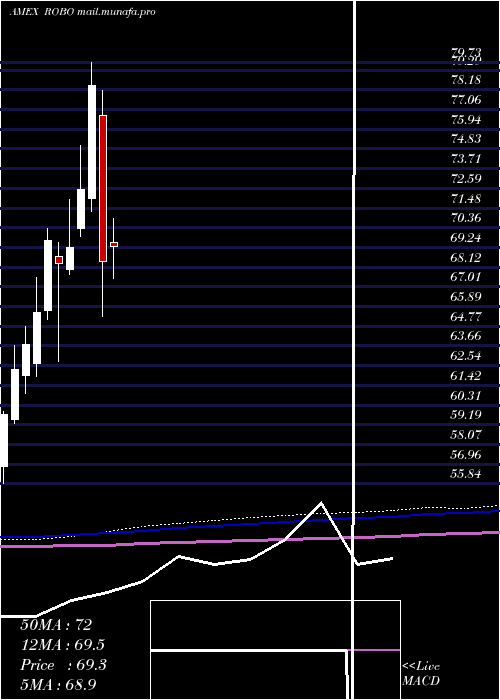This screenshot has width=500, height=700.
Task: Select the 75.94 price axis label
Action: (466, 119)
